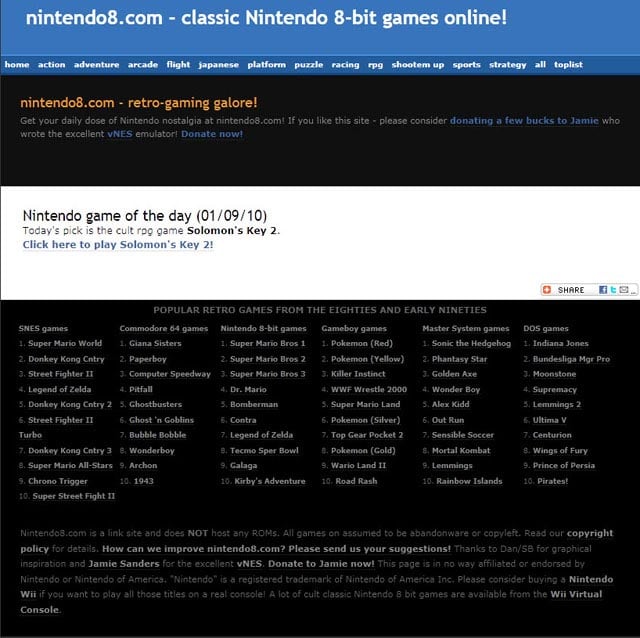
Task: Share the page via email envelope icon
Action: [x=624, y=290]
